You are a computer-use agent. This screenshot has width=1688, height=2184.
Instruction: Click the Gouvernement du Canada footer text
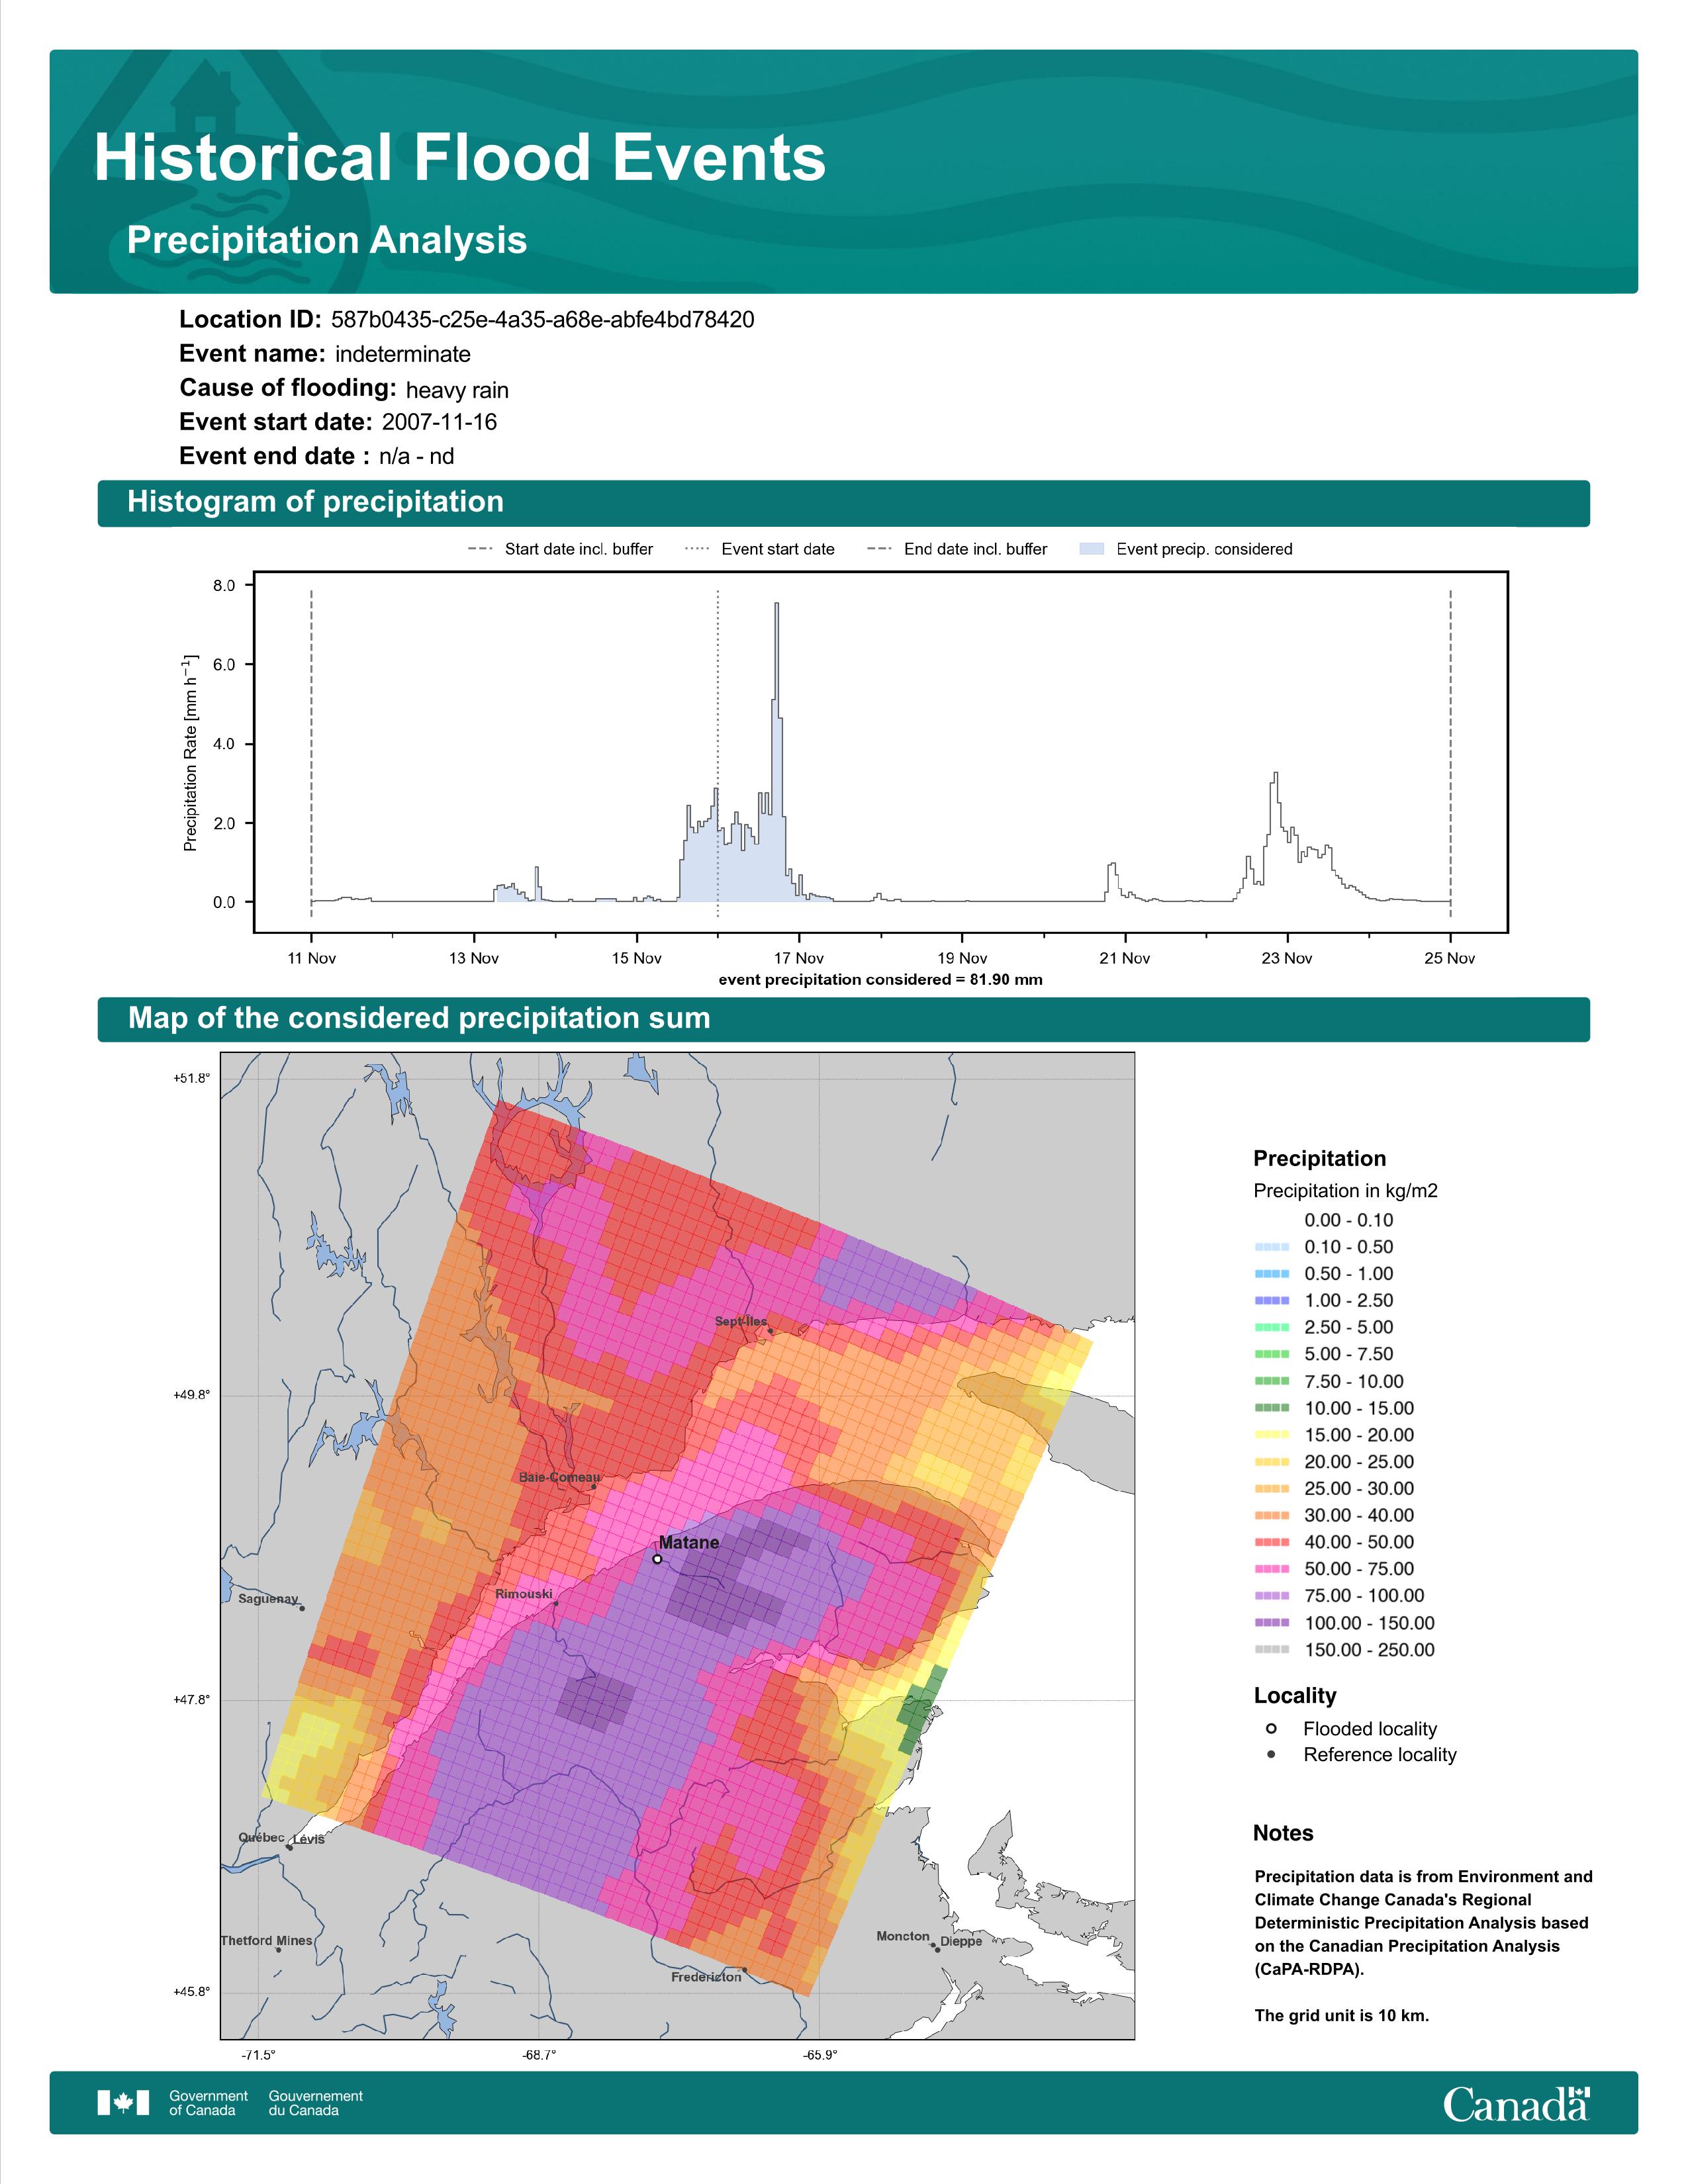coord(316,2103)
